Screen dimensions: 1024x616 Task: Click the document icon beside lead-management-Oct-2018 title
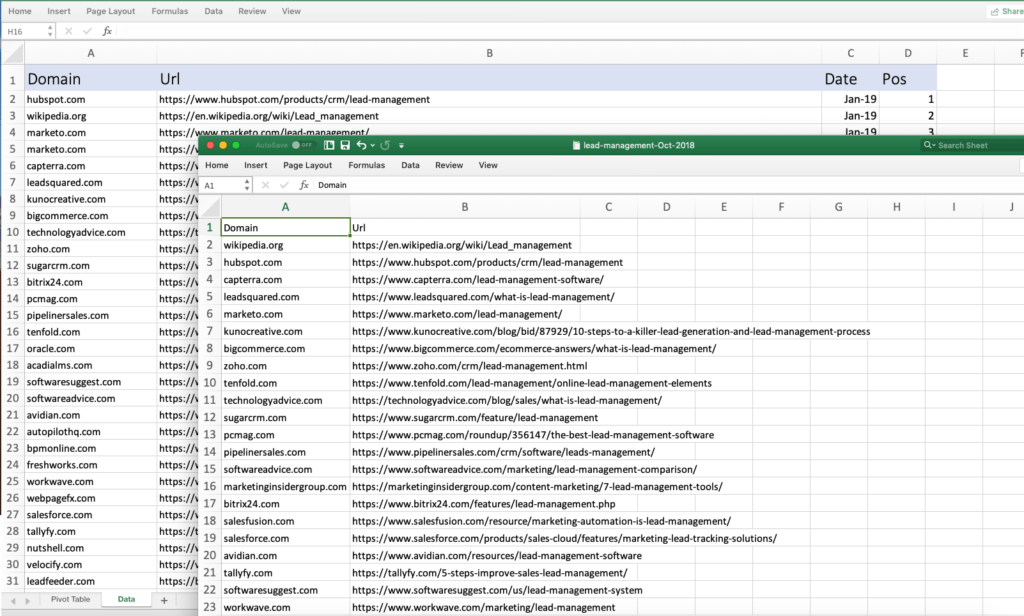(x=576, y=145)
